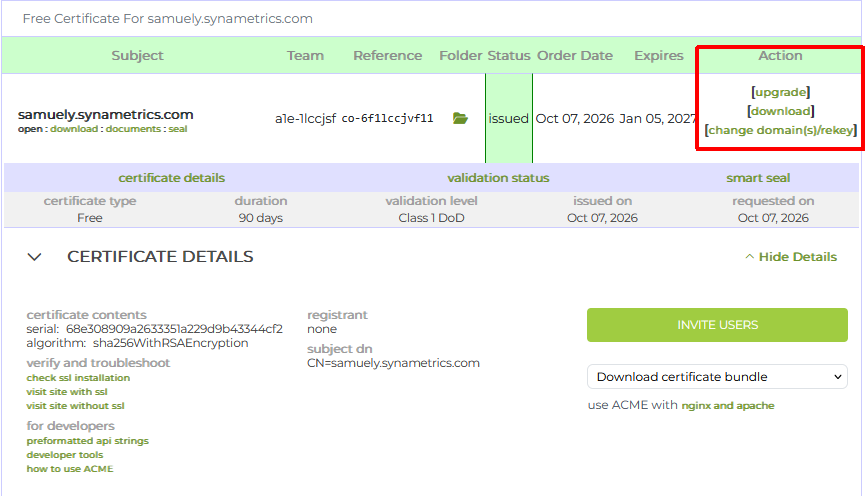Click the Order Date column header

575,55
